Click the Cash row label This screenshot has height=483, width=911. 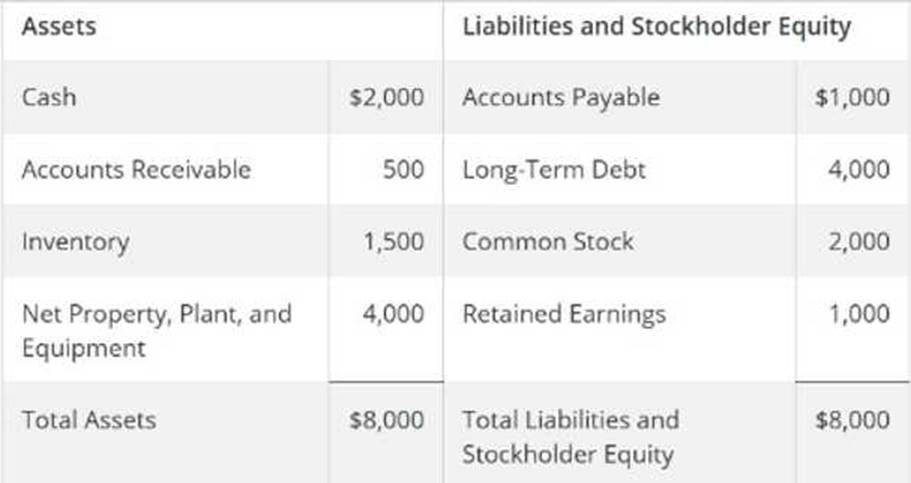point(48,97)
